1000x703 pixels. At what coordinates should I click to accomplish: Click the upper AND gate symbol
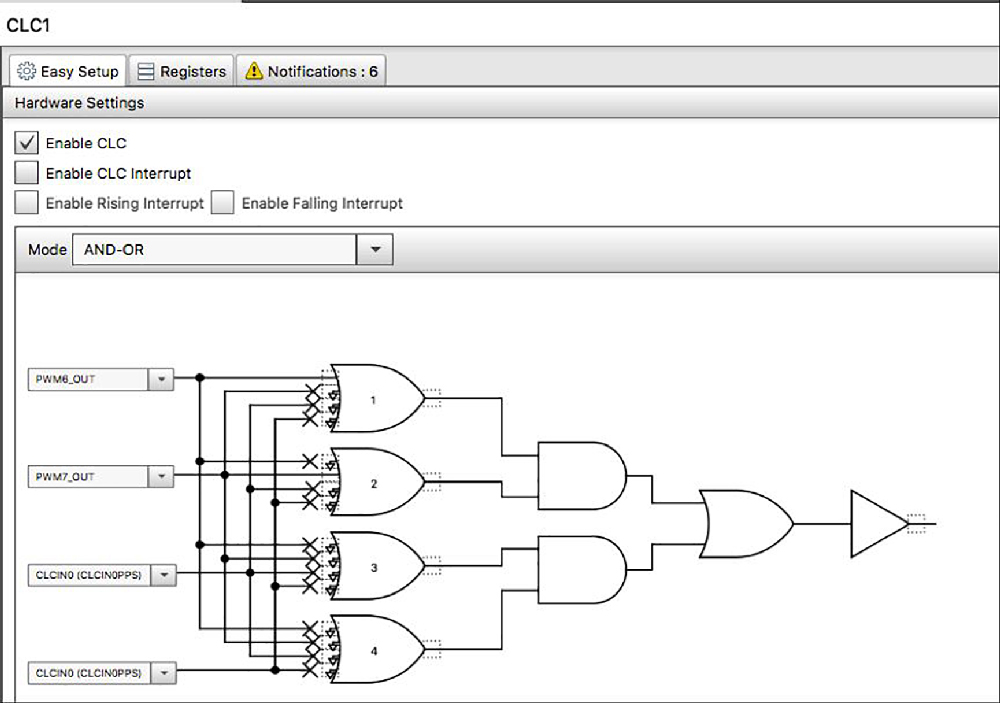(582, 476)
